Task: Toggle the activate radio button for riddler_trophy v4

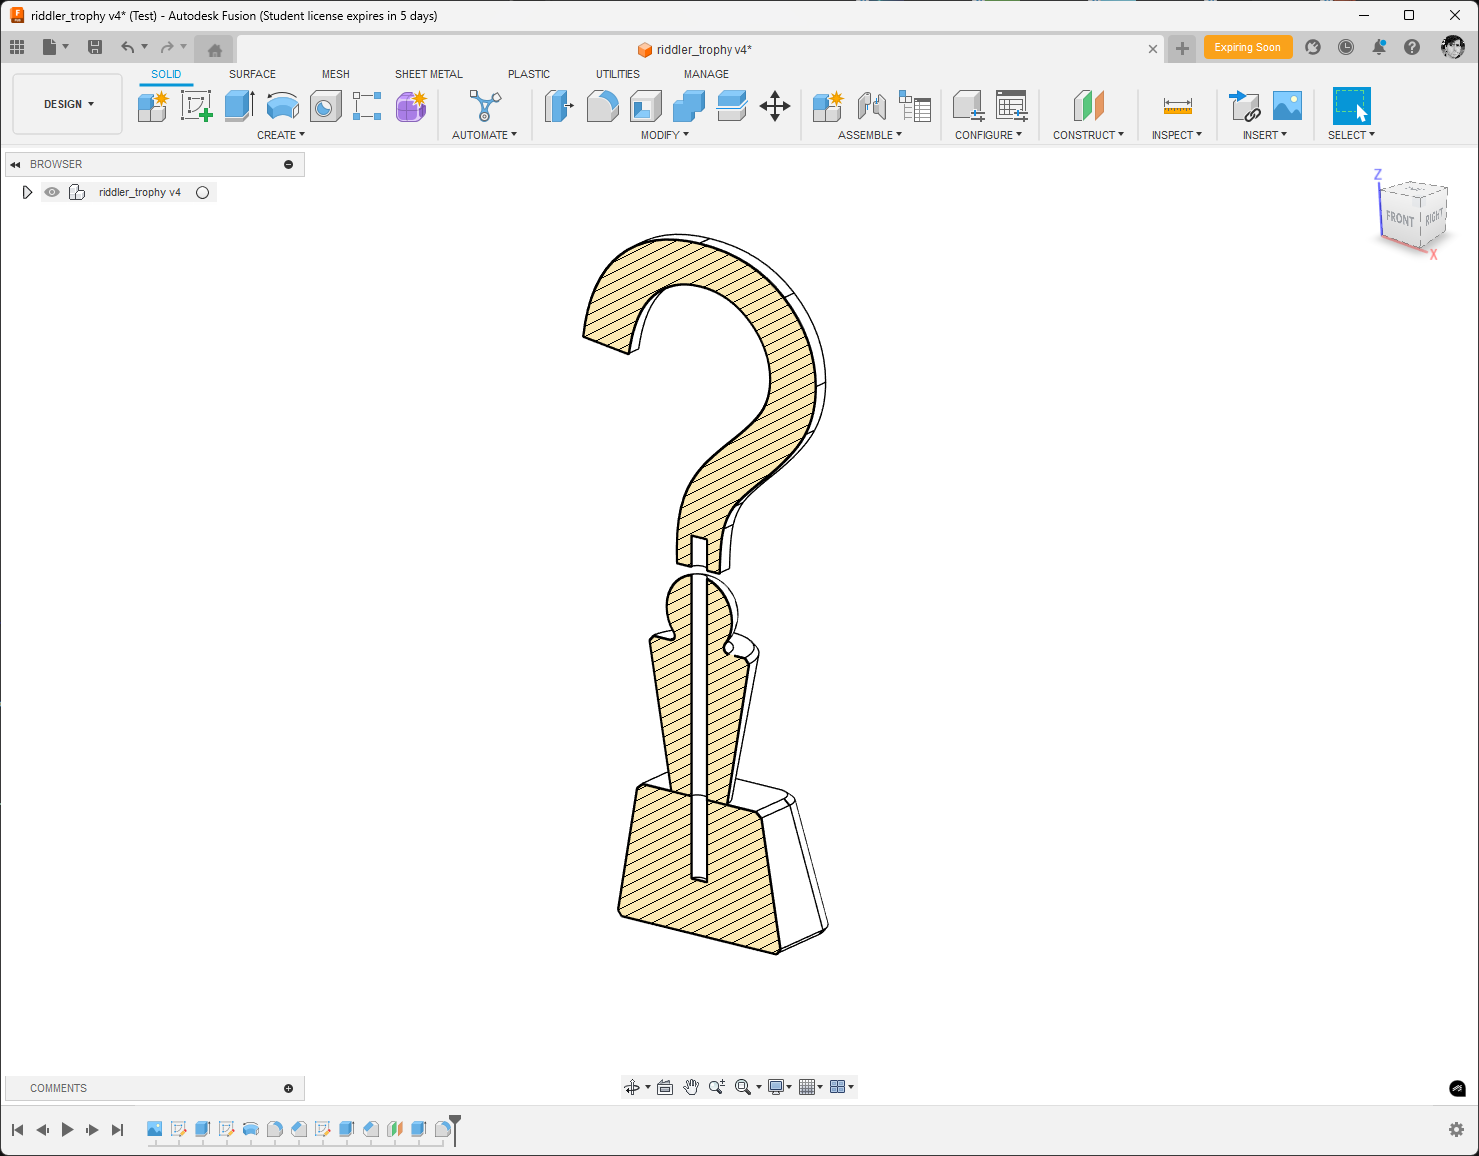Action: pyautogui.click(x=203, y=192)
